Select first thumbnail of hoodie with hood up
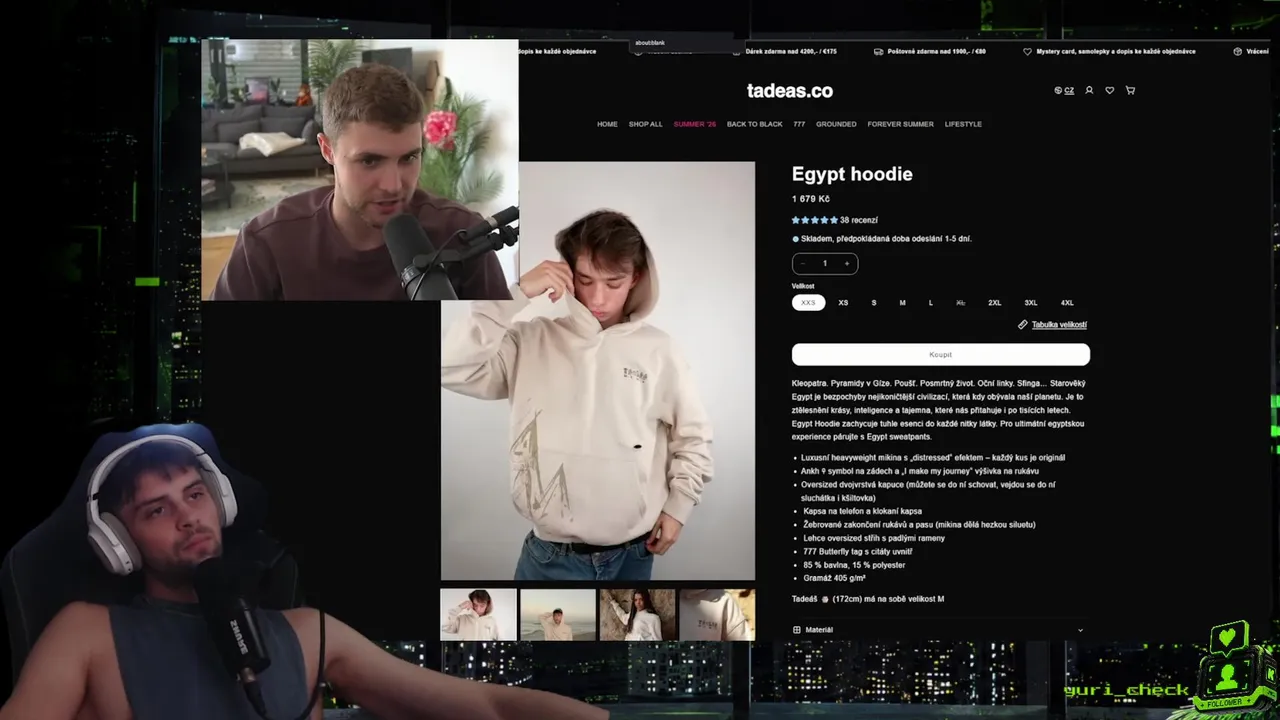This screenshot has height=720, width=1280. pos(479,615)
